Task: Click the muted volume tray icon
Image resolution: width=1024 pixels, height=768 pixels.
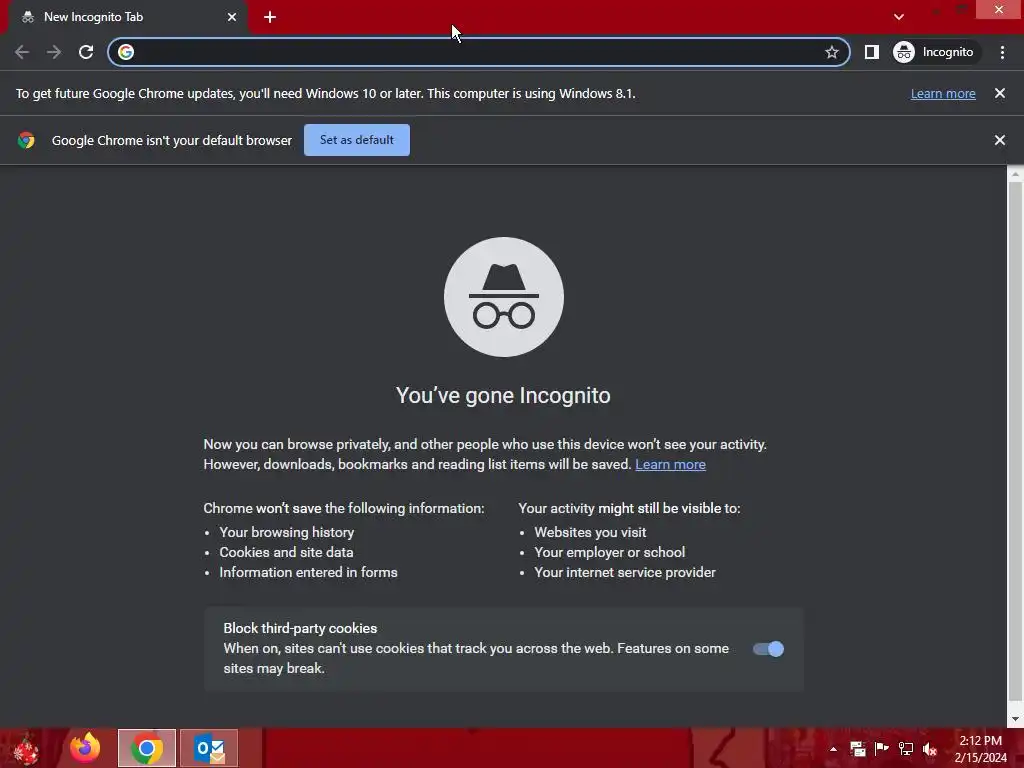Action: (930, 749)
